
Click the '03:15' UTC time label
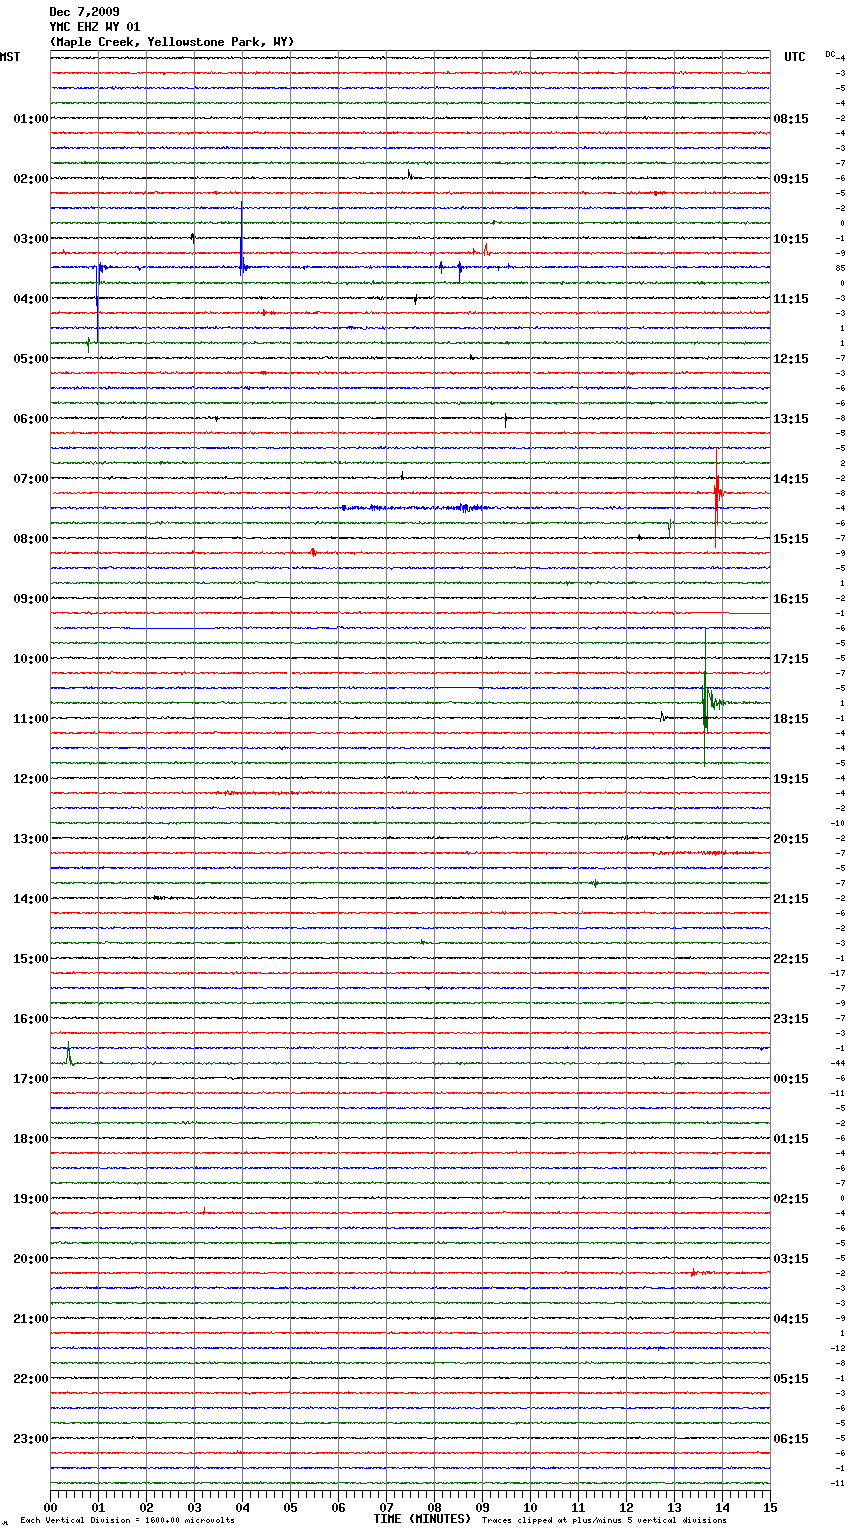(x=791, y=1259)
